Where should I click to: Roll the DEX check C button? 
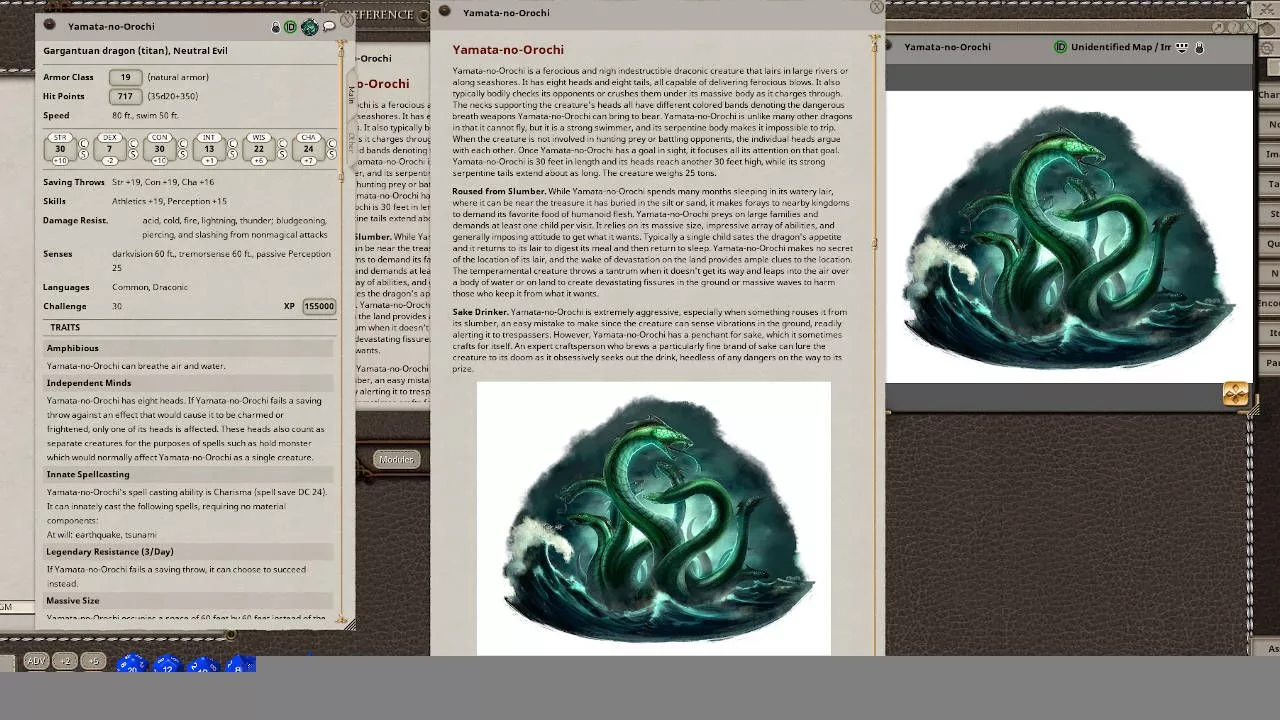click(134, 143)
